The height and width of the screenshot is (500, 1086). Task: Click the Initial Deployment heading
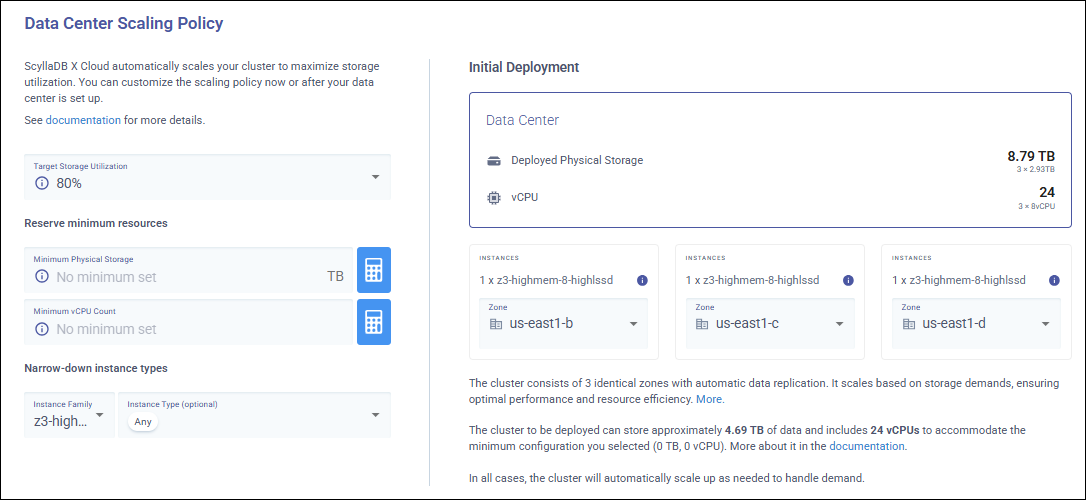click(x=524, y=68)
